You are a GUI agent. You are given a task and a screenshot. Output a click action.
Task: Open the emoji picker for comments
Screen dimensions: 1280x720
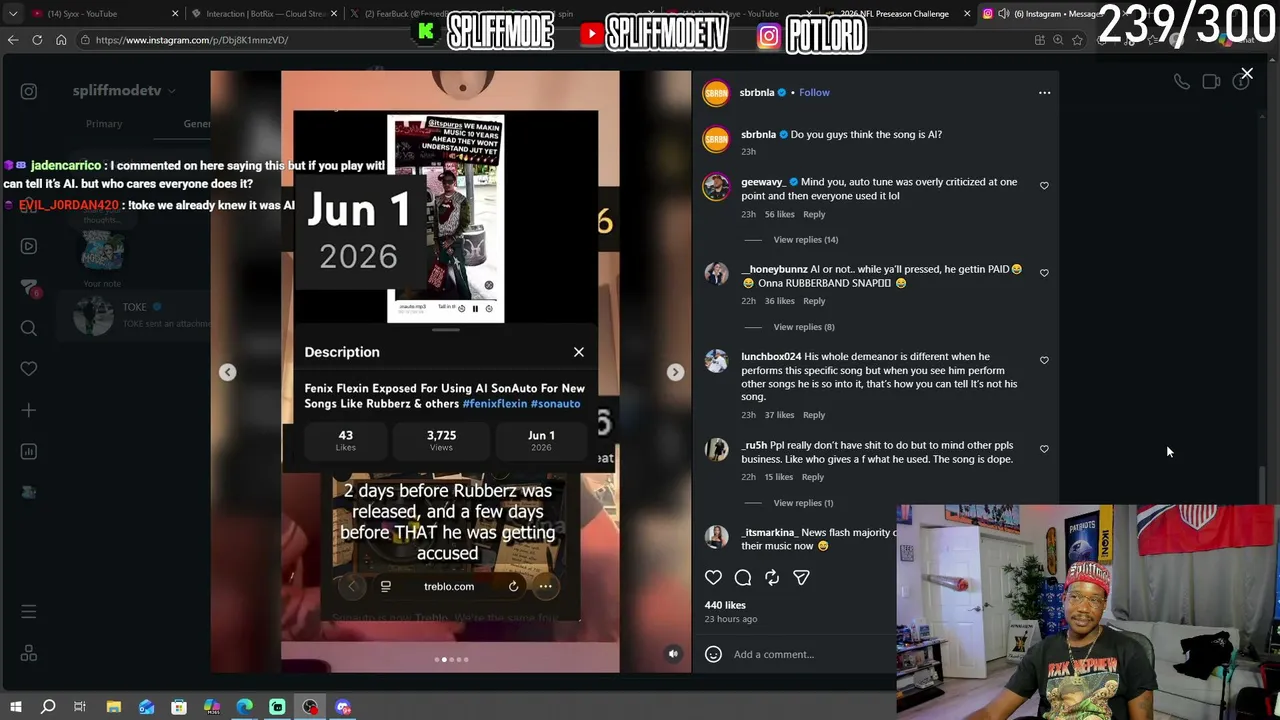(x=713, y=654)
